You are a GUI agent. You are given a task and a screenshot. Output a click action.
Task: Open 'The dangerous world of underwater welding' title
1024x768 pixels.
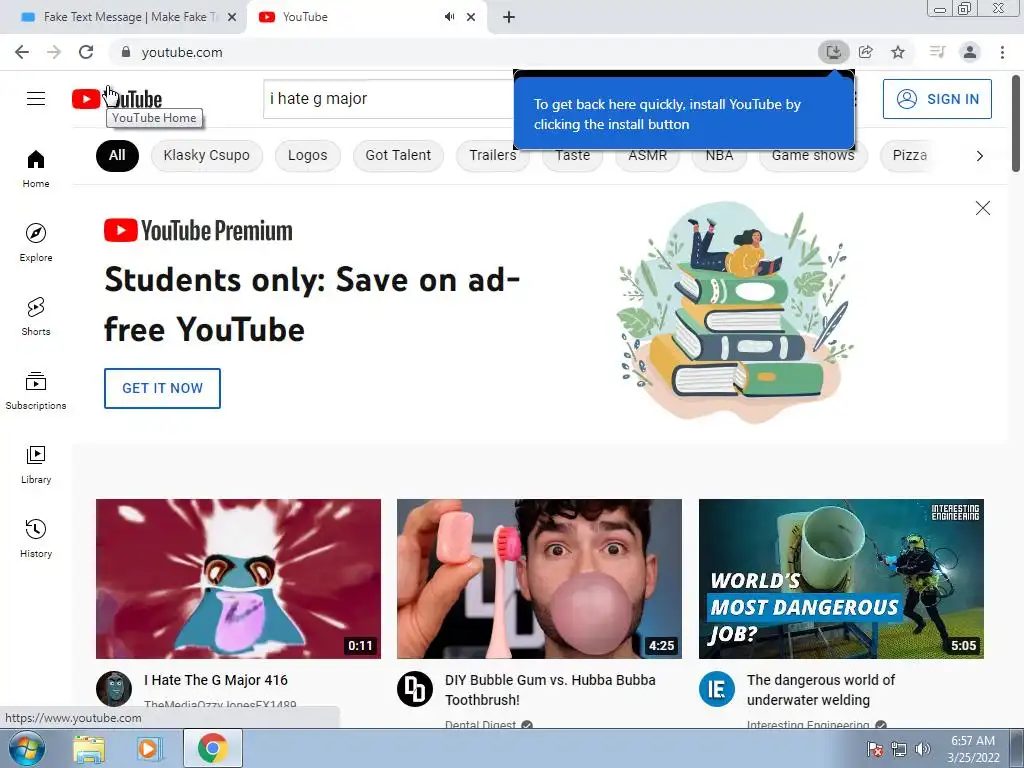[821, 690]
